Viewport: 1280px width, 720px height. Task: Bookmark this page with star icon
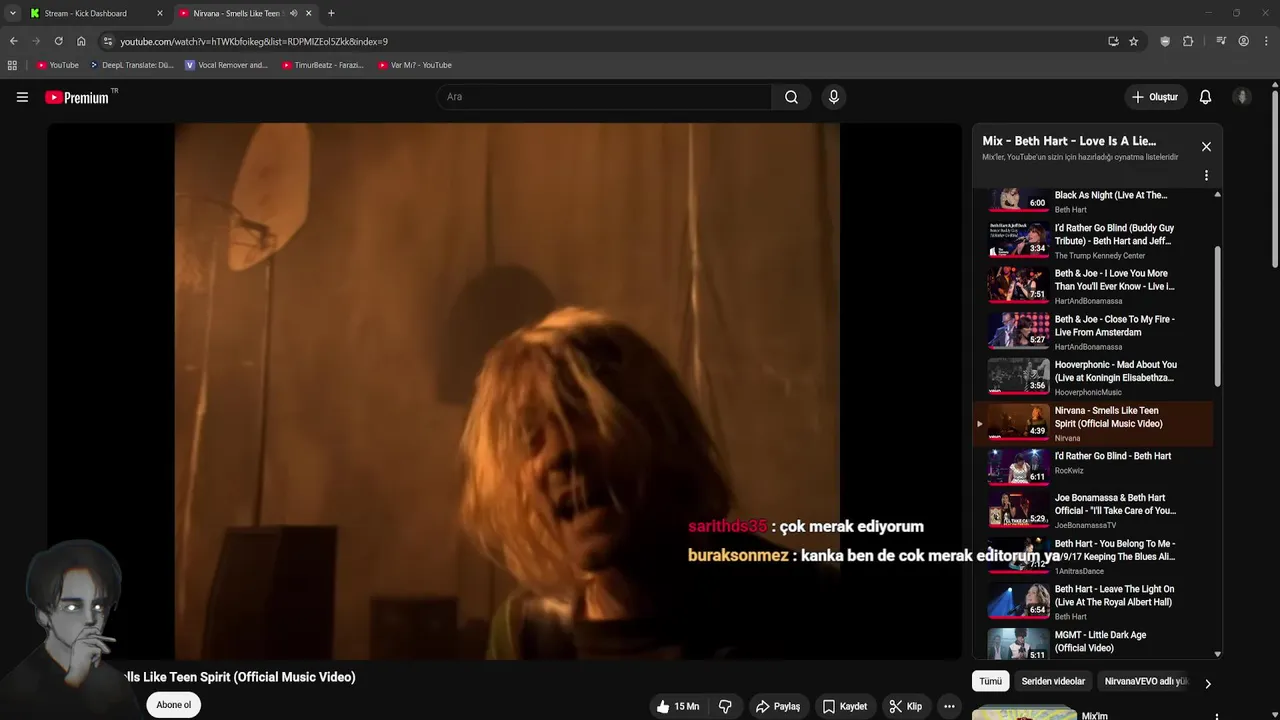1134,41
